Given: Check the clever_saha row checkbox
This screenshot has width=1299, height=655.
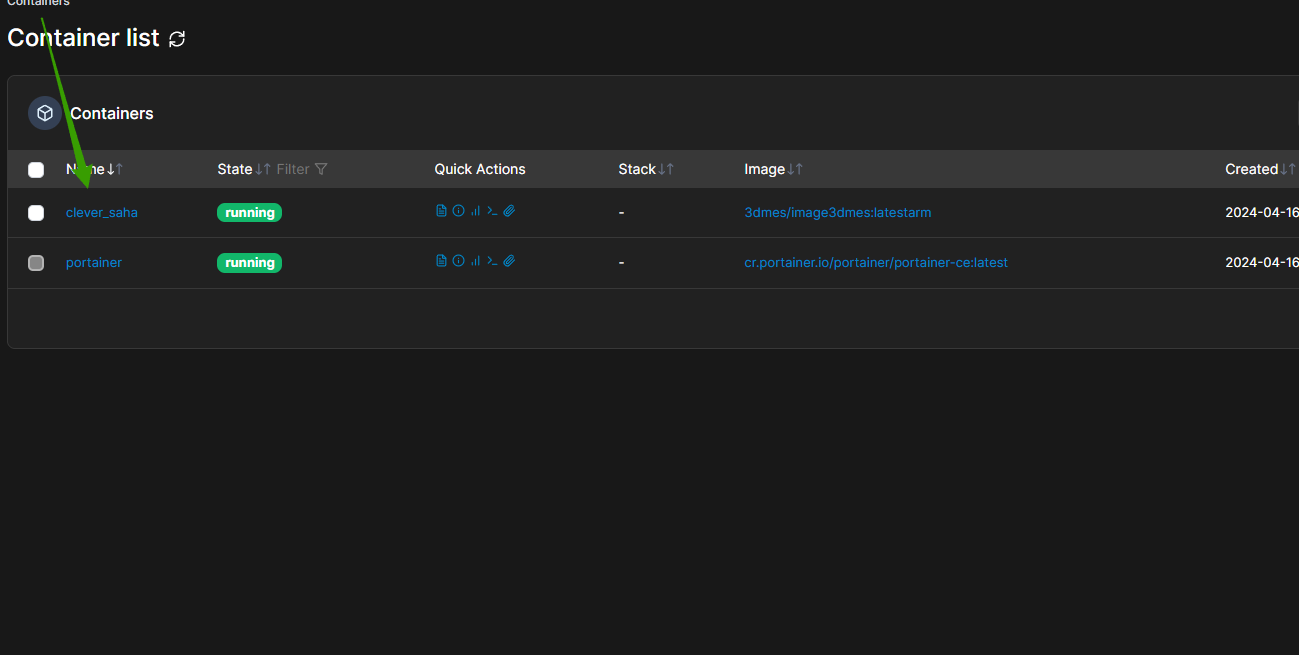Looking at the screenshot, I should click(x=36, y=213).
